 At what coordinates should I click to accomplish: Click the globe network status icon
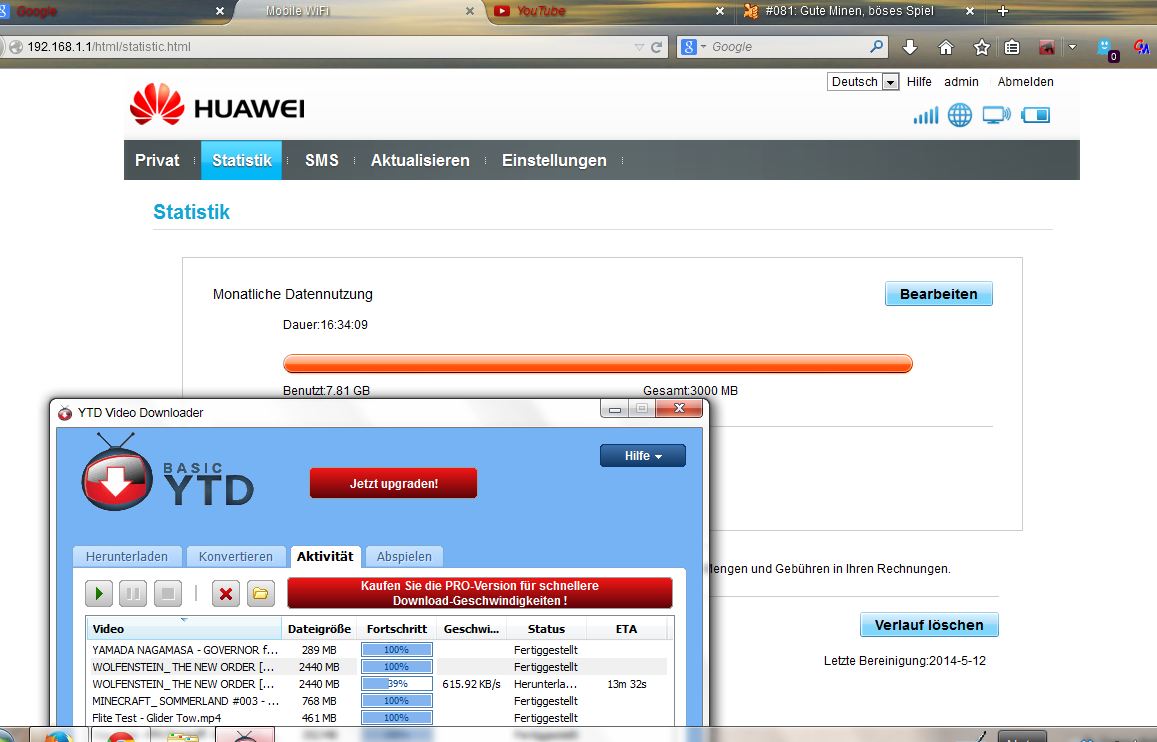pyautogui.click(x=959, y=115)
